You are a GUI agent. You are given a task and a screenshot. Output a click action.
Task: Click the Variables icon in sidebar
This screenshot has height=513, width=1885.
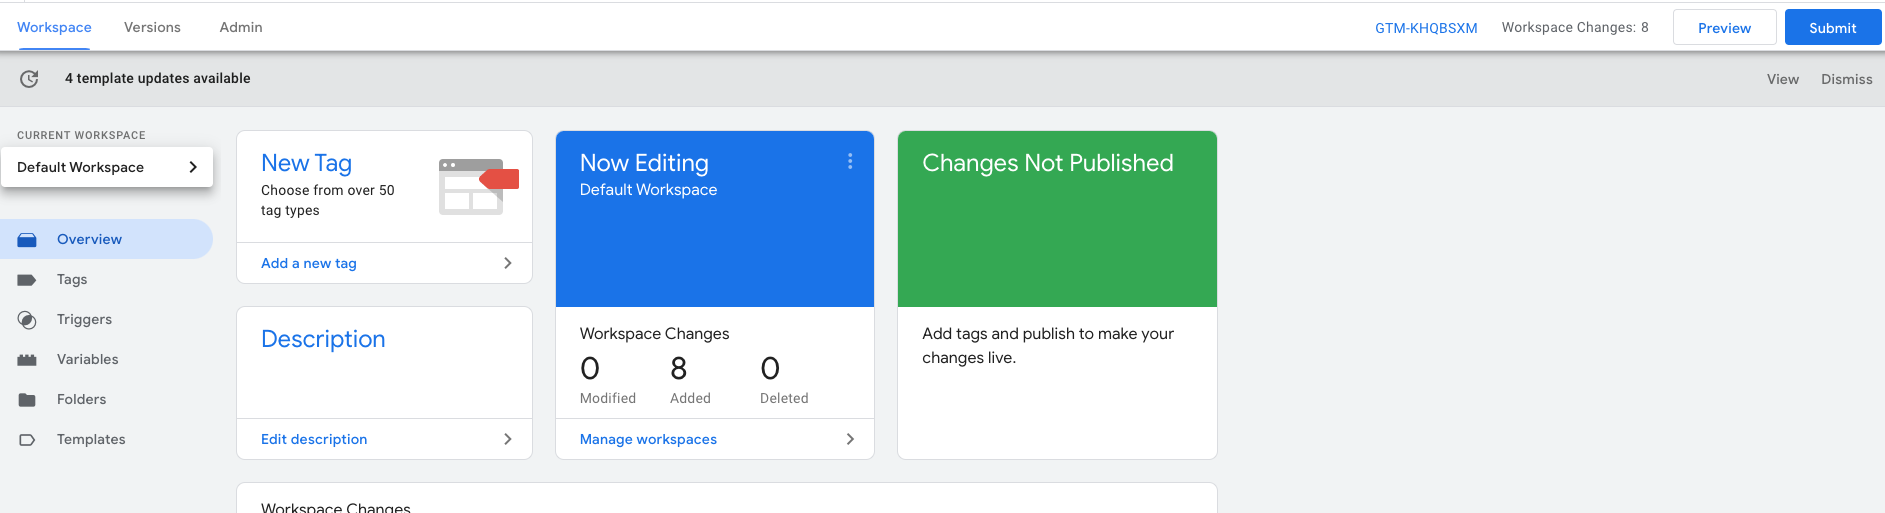tap(27, 360)
